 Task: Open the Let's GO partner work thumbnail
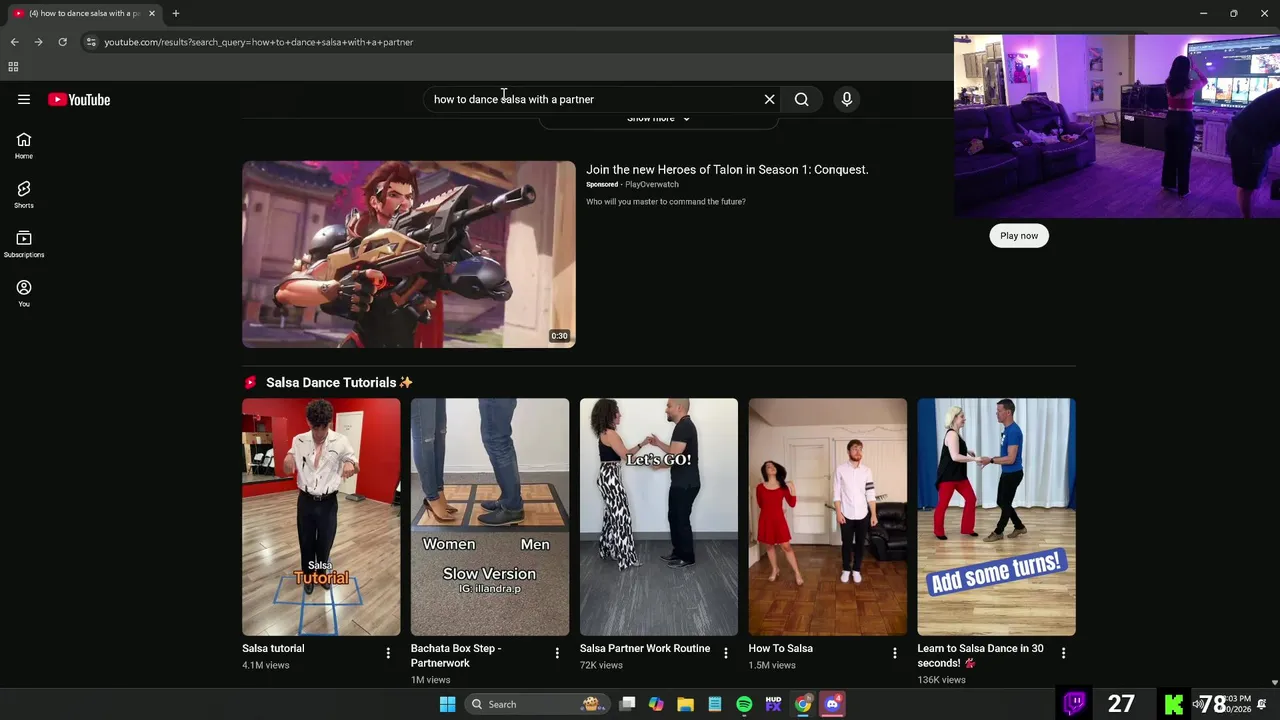659,517
